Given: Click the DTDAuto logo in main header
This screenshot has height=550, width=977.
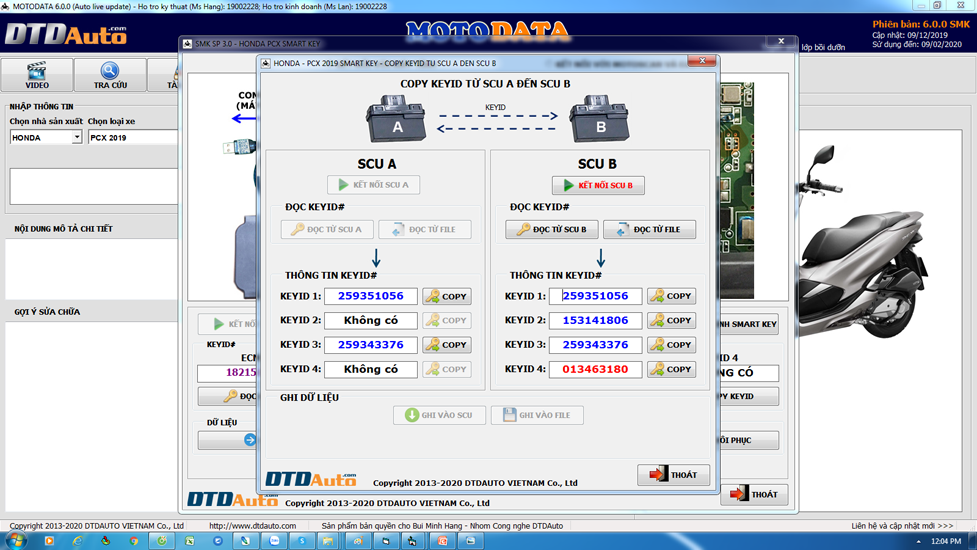Looking at the screenshot, I should (65, 34).
